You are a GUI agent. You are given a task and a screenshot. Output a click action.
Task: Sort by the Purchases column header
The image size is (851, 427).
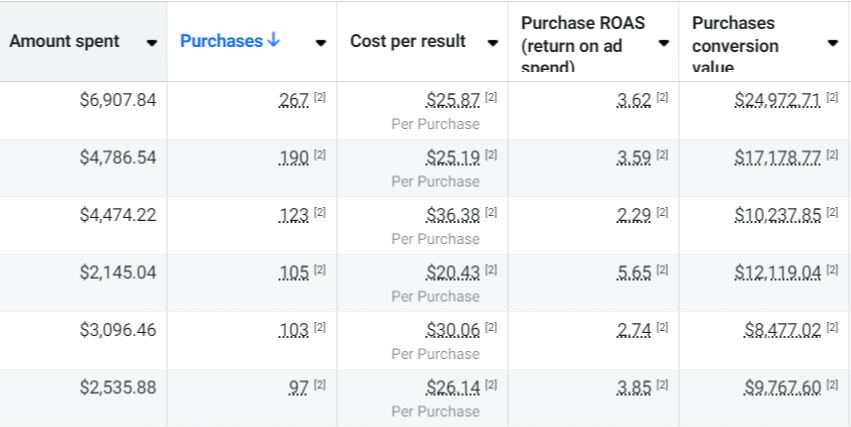(x=222, y=41)
